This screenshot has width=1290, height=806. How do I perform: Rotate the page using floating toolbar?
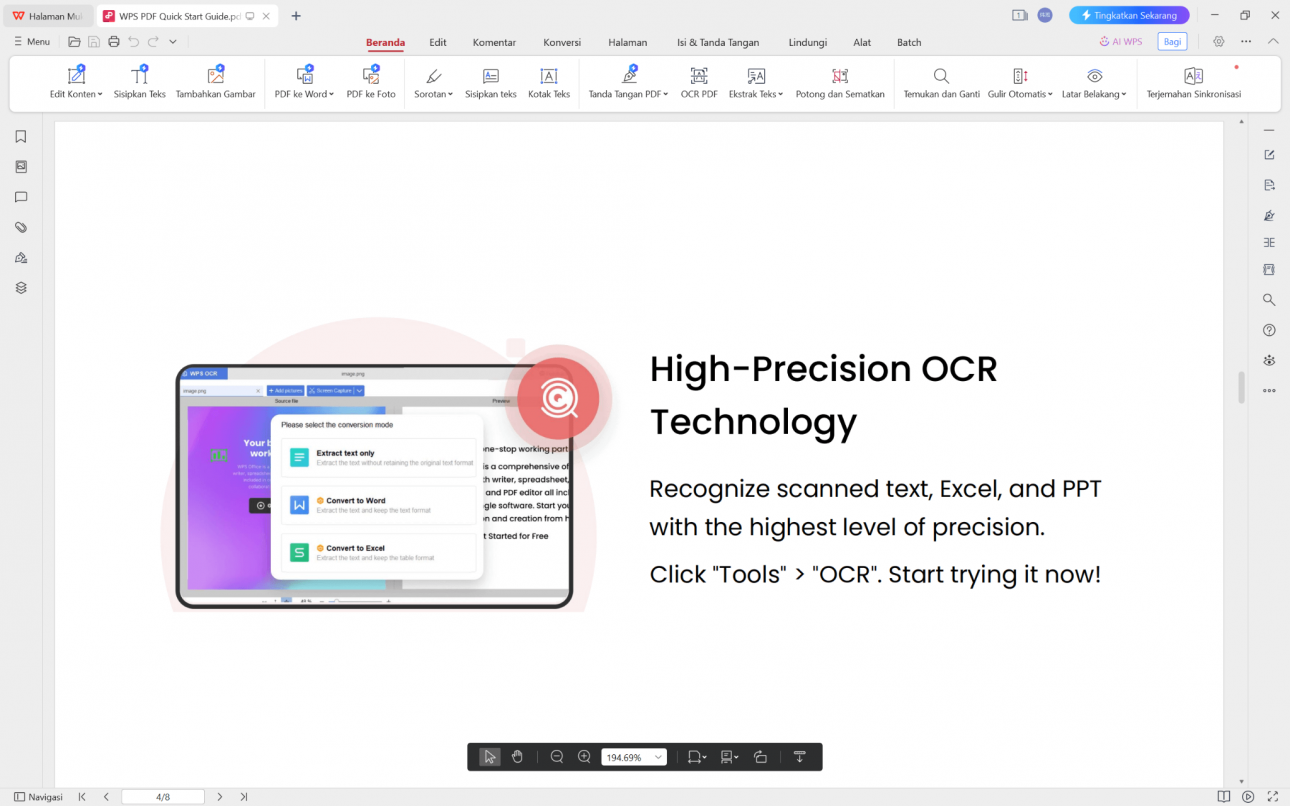[760, 757]
